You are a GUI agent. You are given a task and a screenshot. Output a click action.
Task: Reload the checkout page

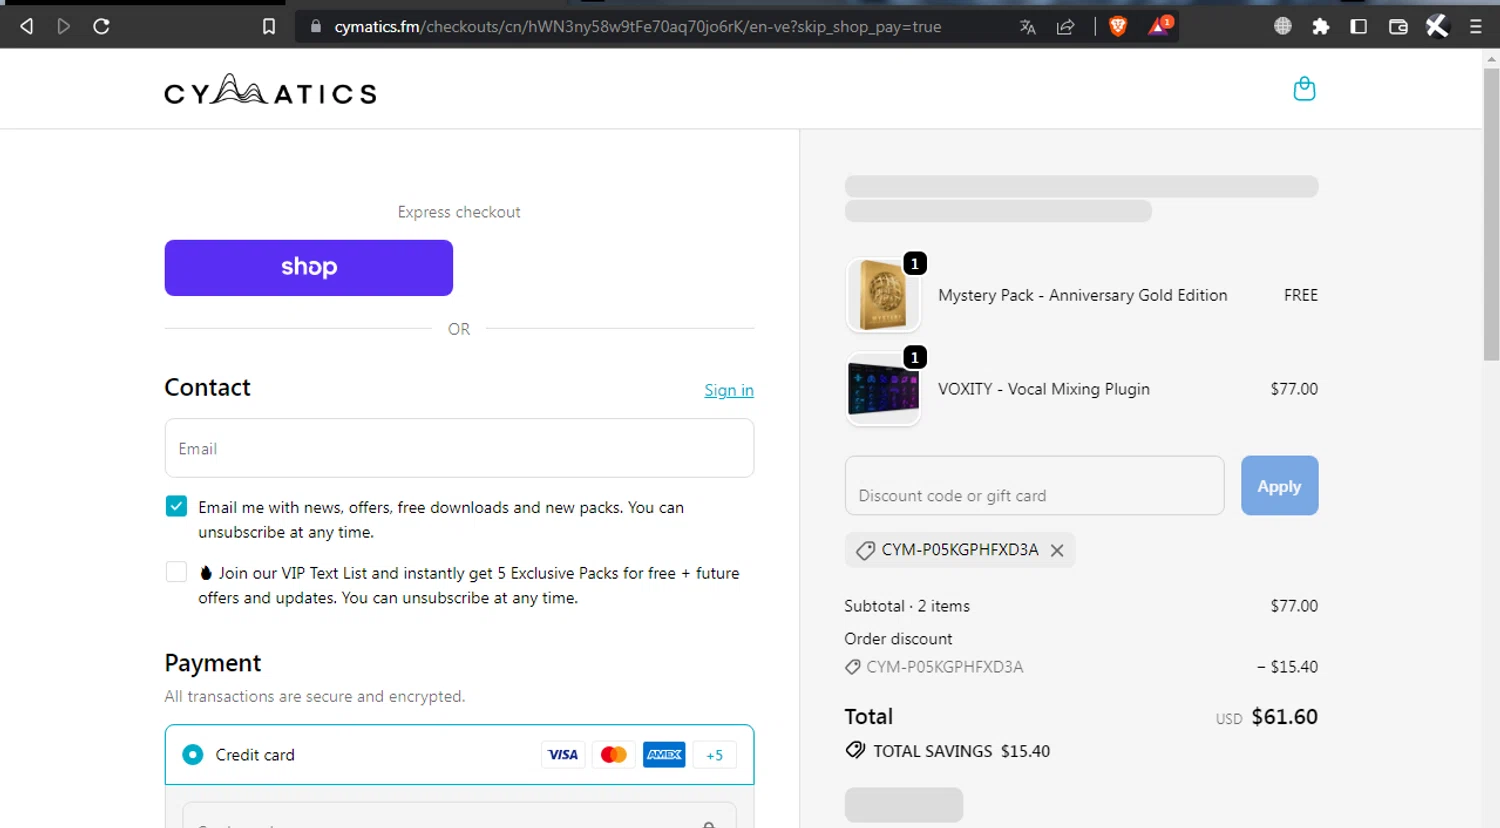[101, 26]
